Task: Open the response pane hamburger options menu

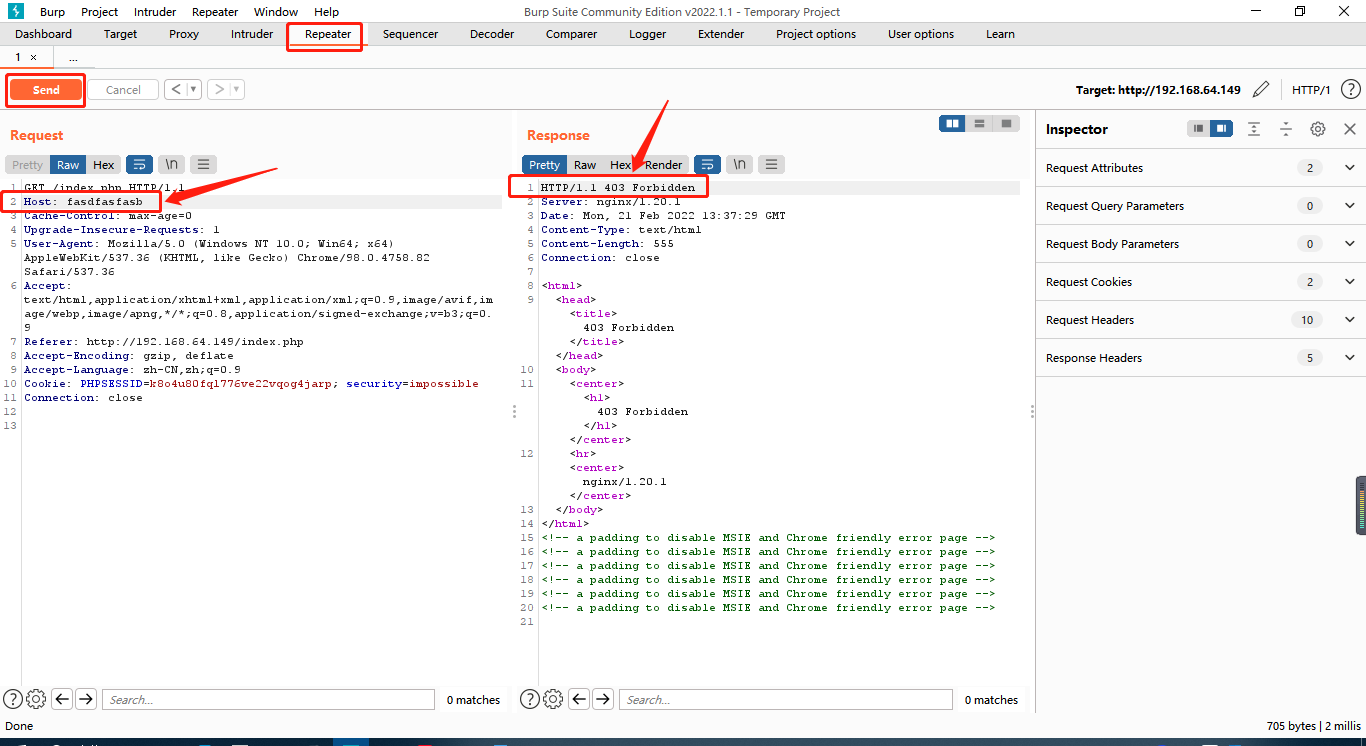Action: (770, 165)
